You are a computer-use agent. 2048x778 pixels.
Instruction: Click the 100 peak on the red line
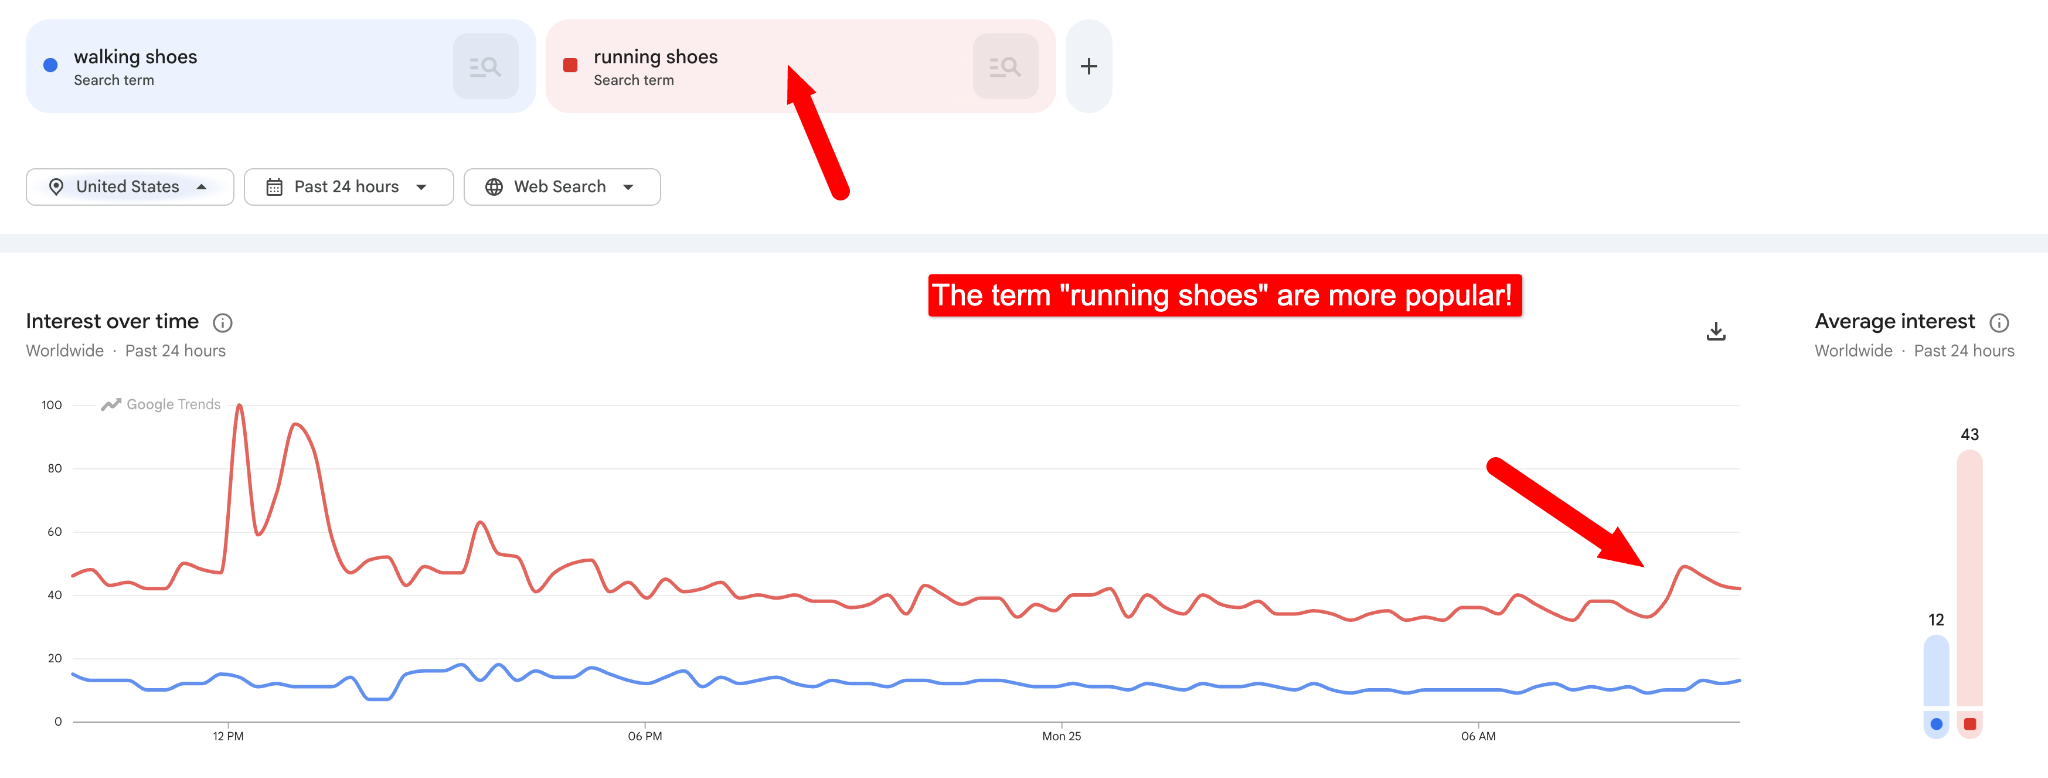tap(239, 406)
